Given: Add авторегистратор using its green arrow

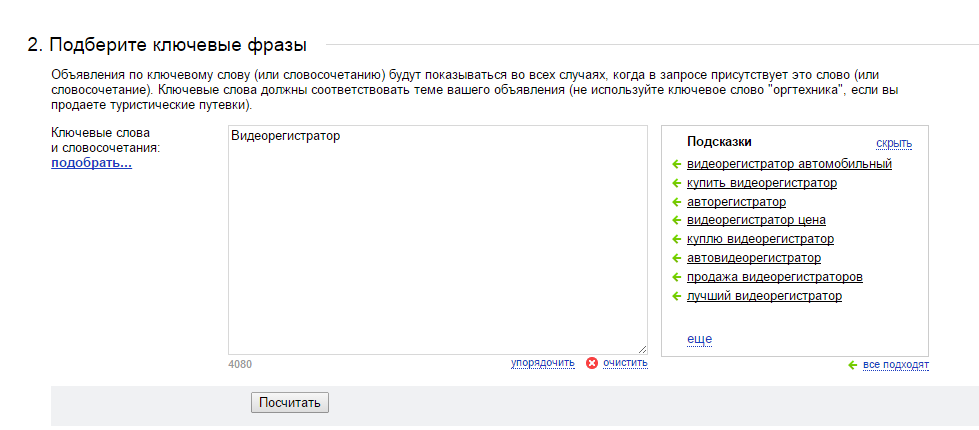Looking at the screenshot, I should [x=676, y=202].
